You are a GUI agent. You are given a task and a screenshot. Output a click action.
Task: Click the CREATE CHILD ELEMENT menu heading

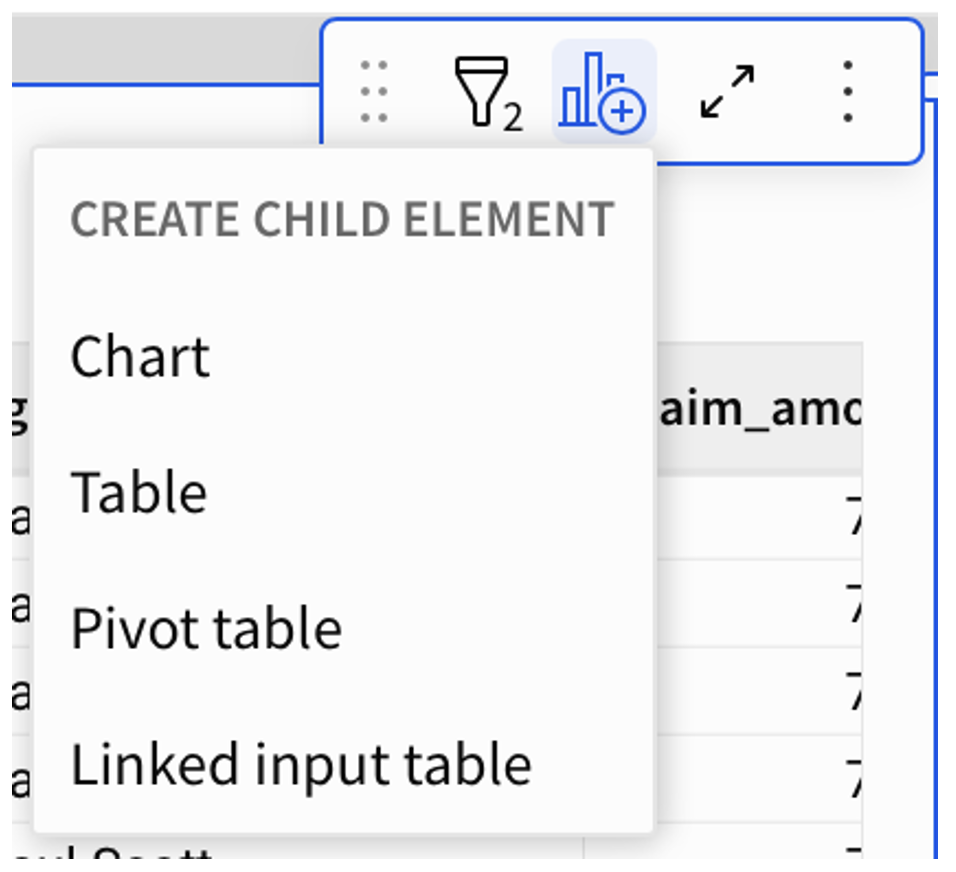342,220
